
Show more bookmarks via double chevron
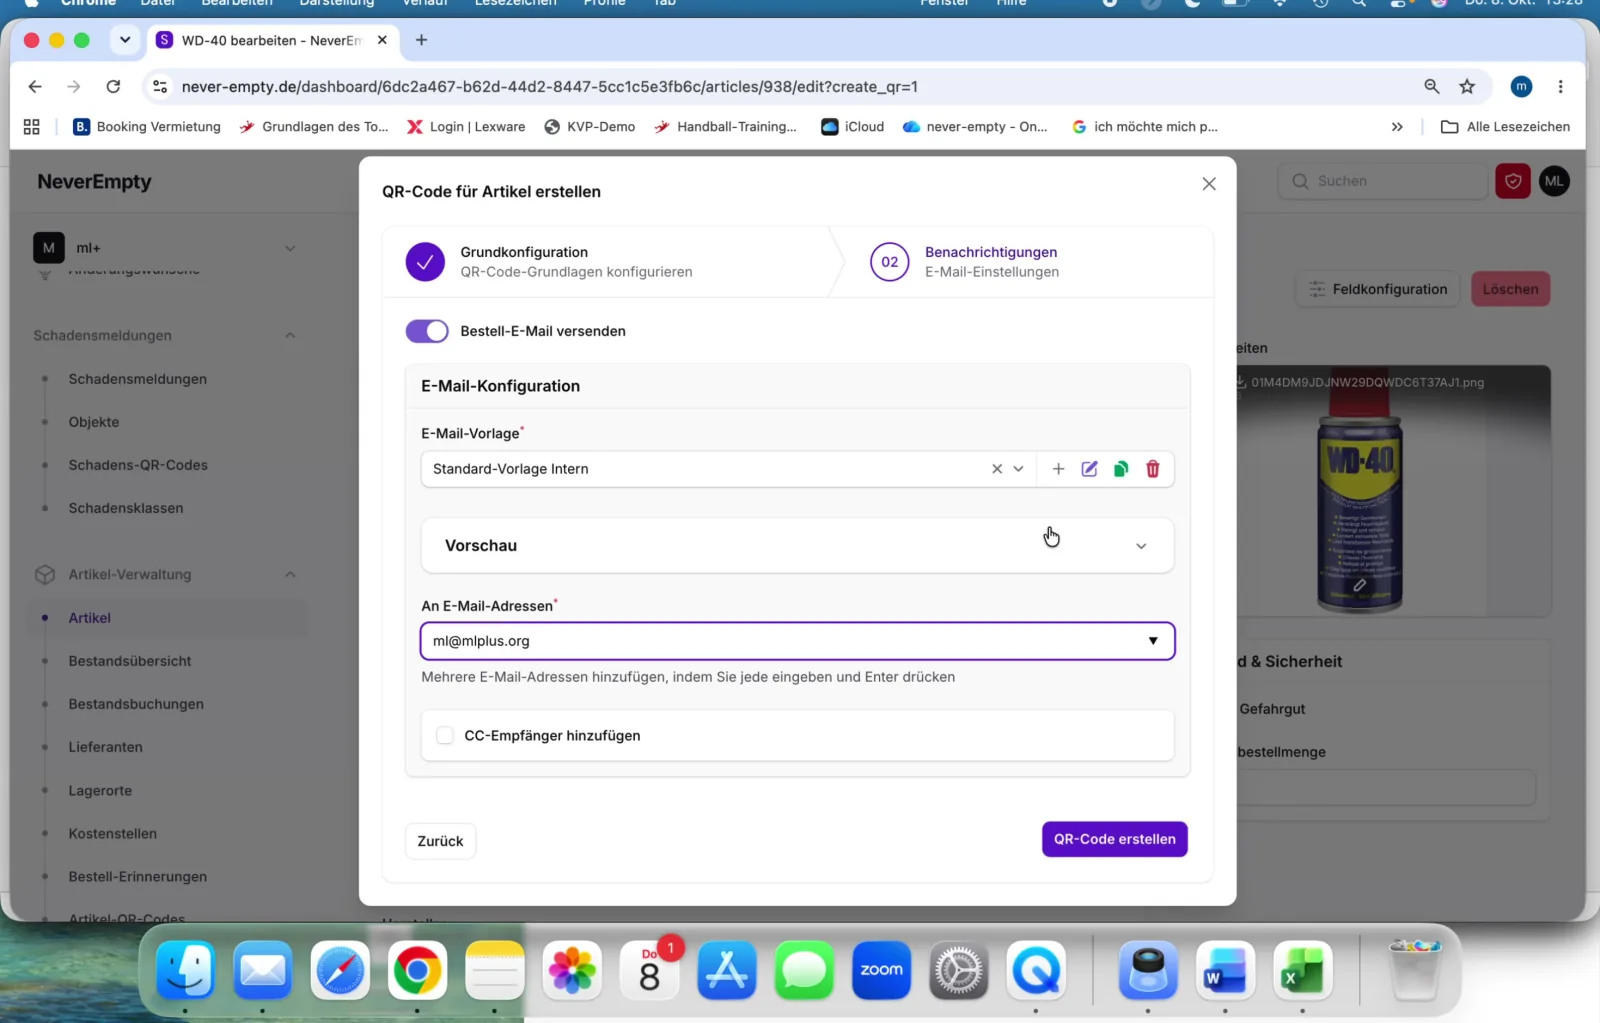(x=1397, y=127)
